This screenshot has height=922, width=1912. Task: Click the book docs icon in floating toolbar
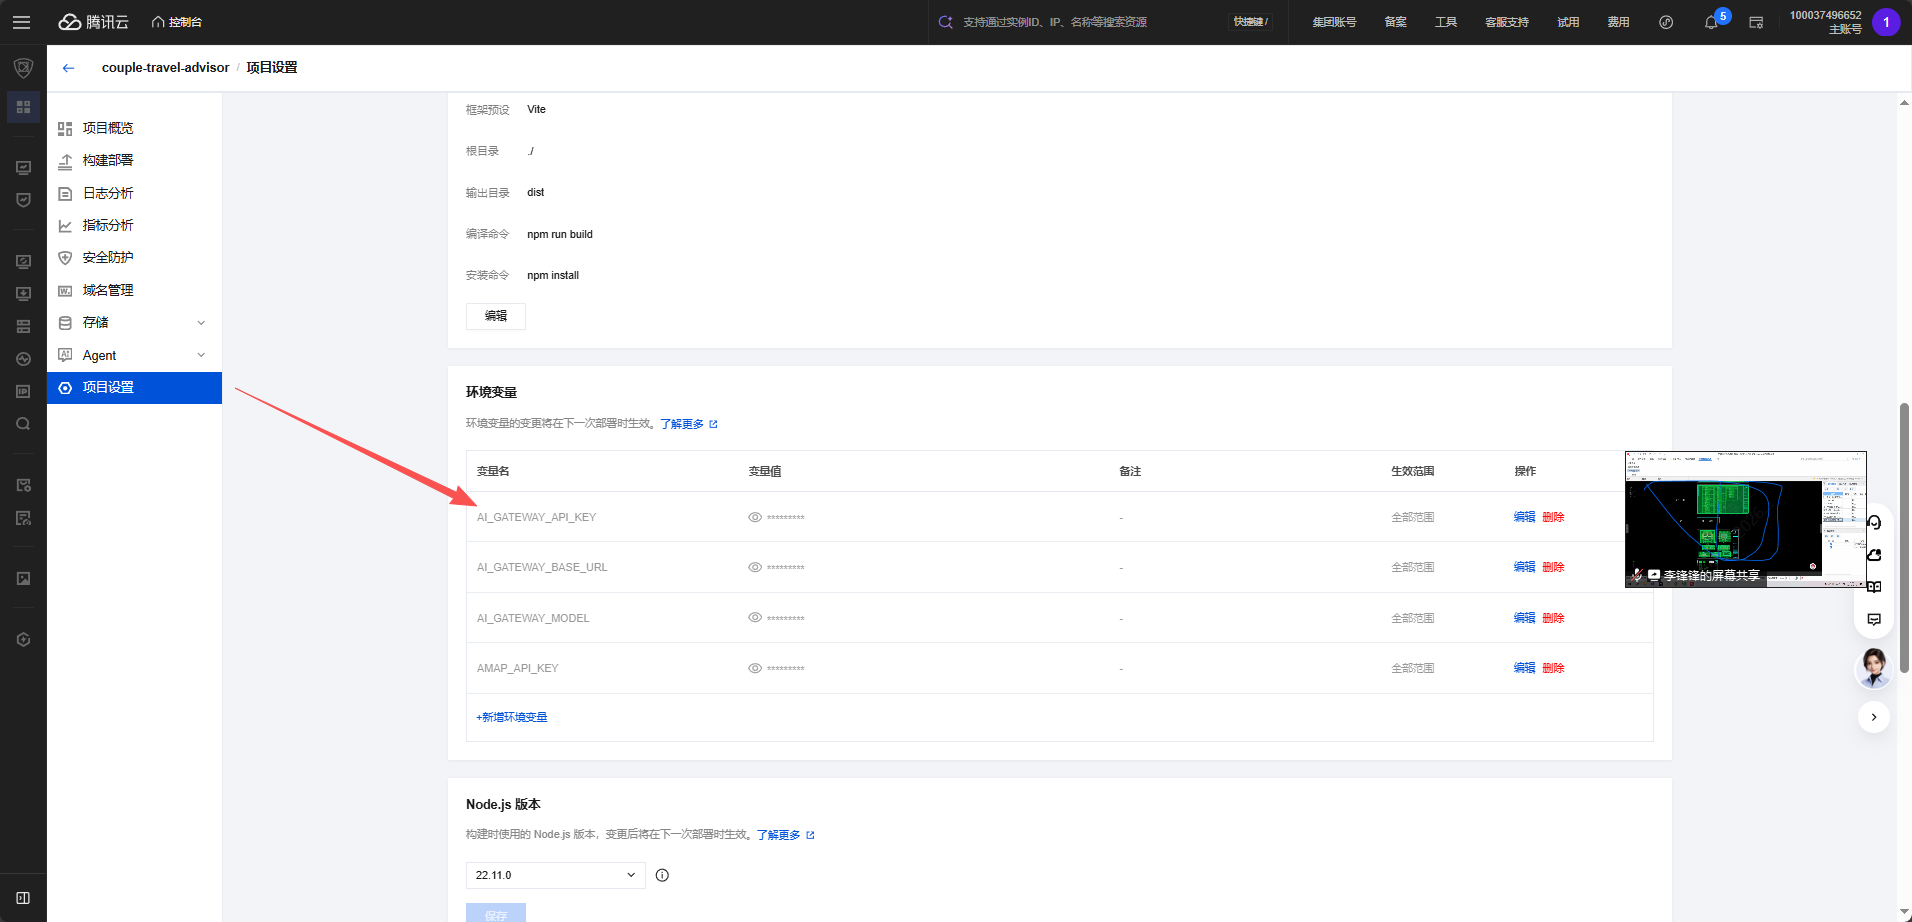pyautogui.click(x=1874, y=587)
